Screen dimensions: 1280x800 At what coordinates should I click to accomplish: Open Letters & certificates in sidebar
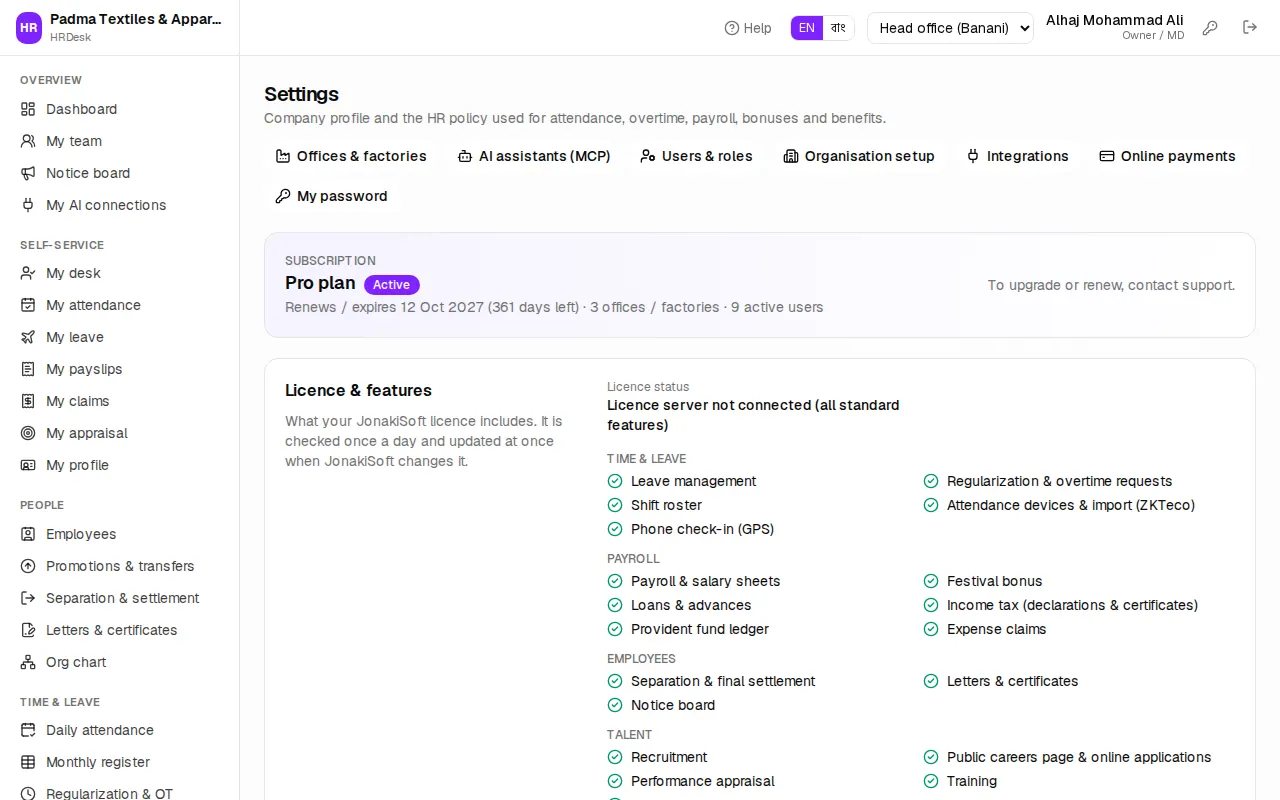[x=120, y=630]
